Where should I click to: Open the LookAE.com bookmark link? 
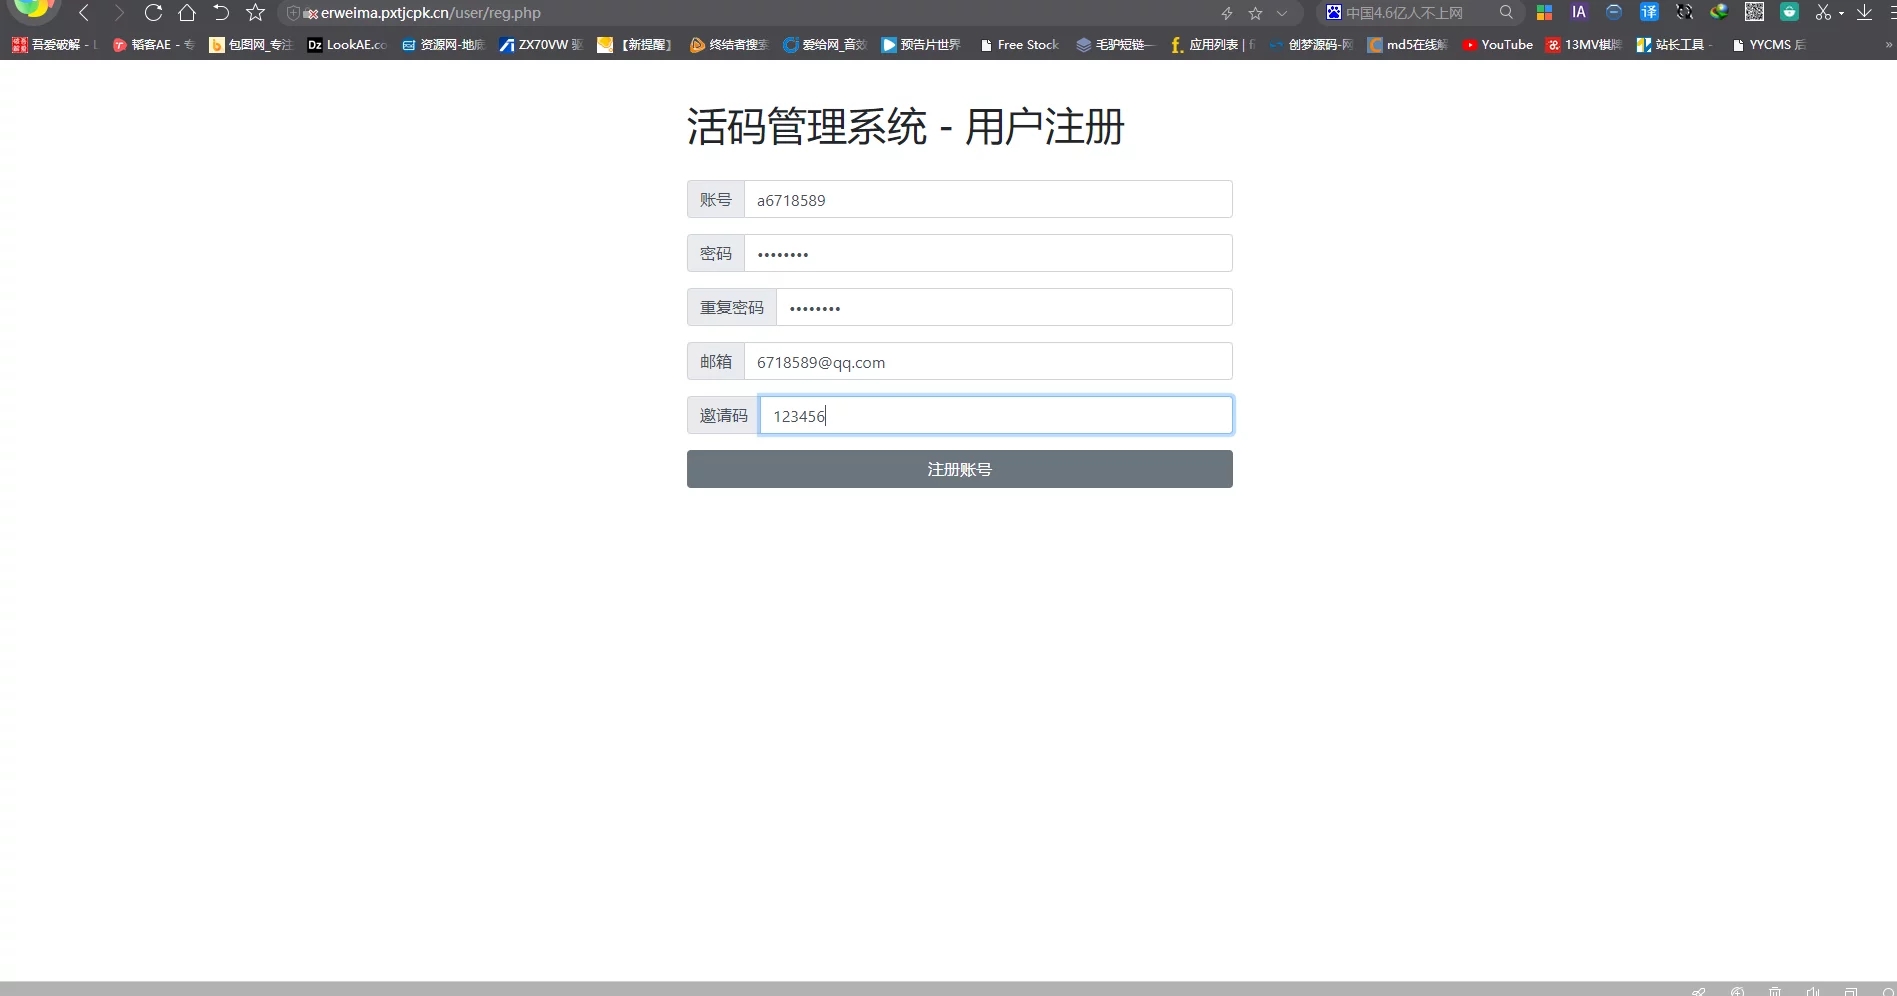(346, 45)
